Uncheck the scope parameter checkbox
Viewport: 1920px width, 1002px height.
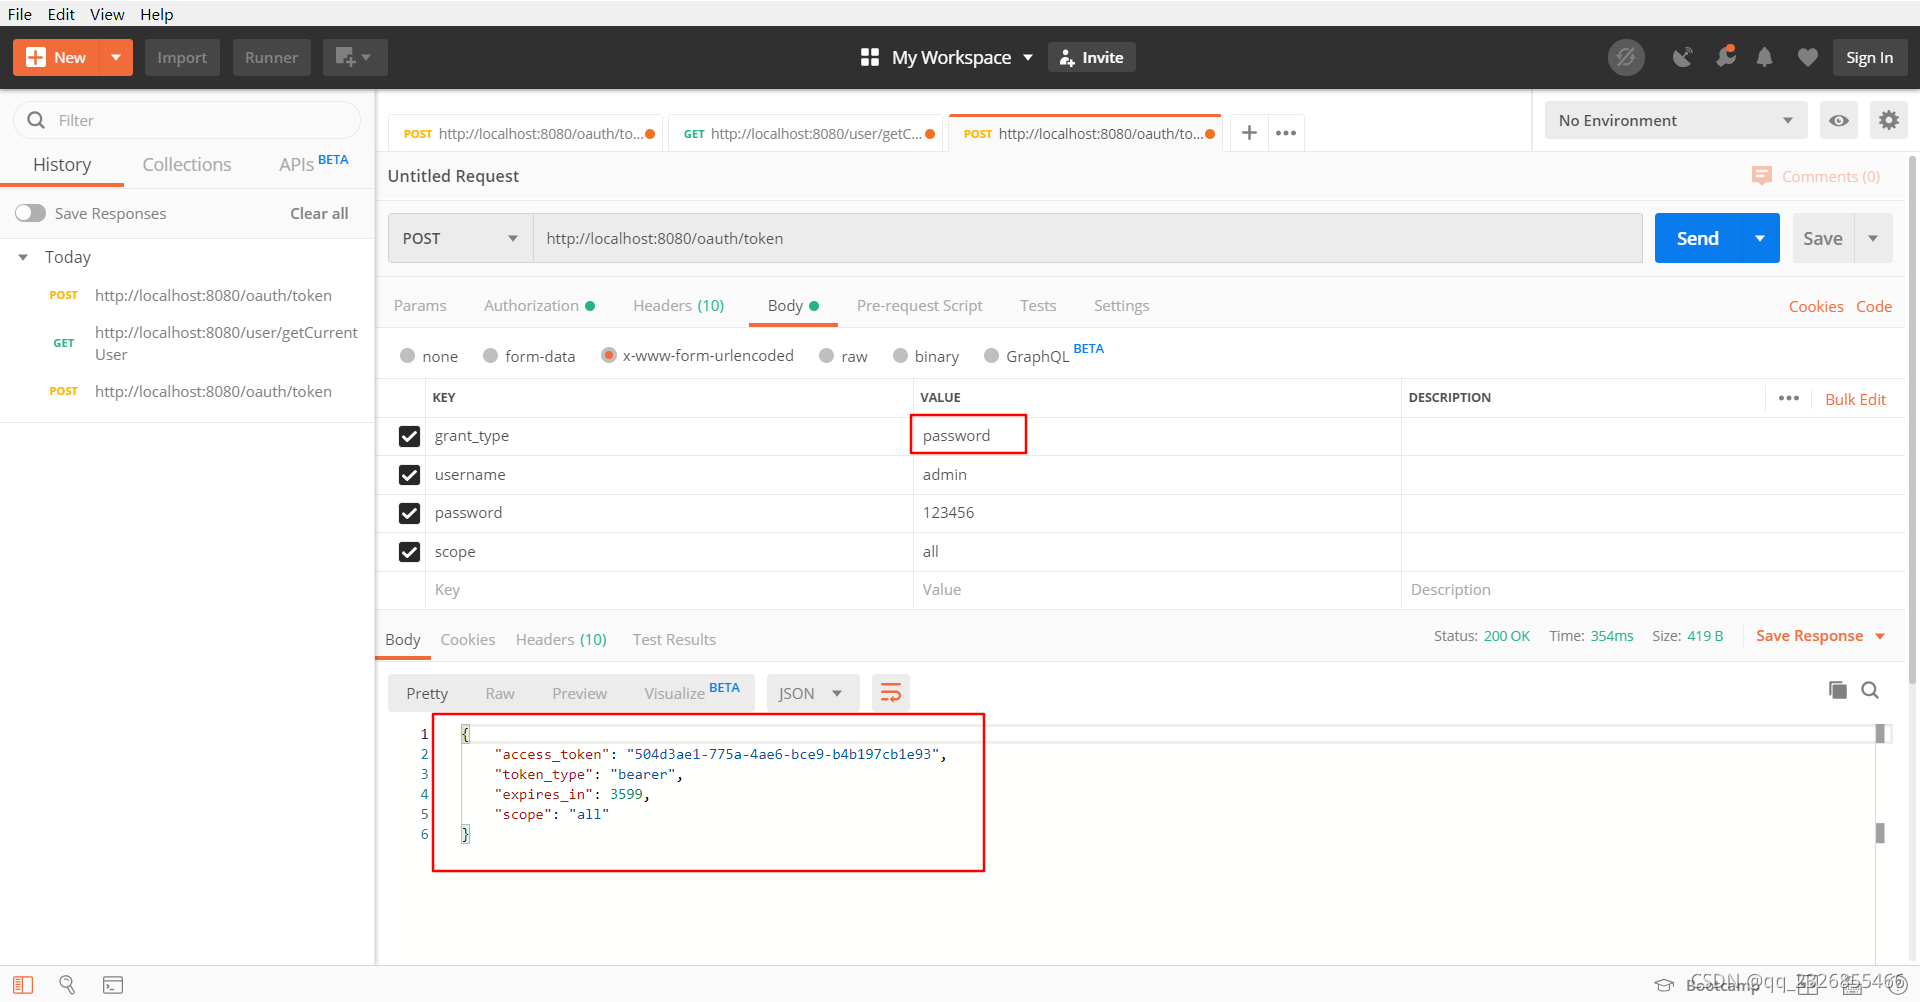[x=409, y=552]
